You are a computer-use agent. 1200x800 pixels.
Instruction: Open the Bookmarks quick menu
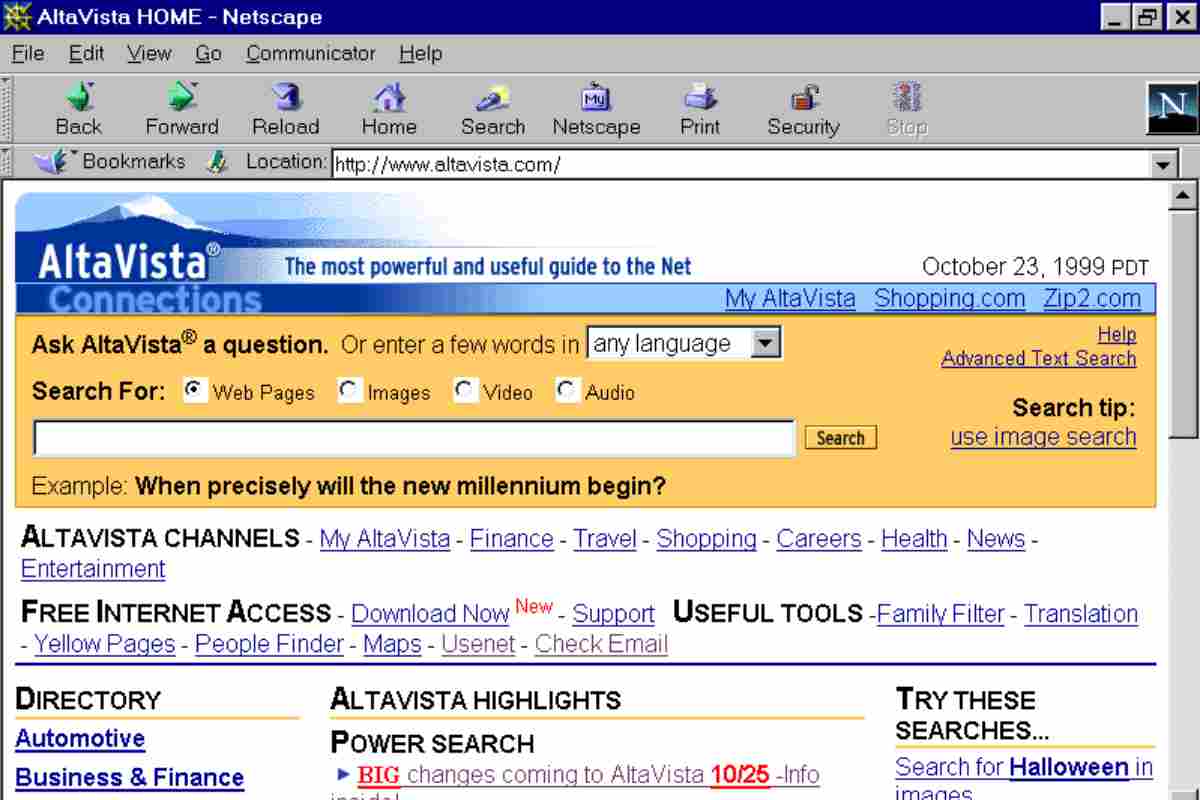(110, 161)
